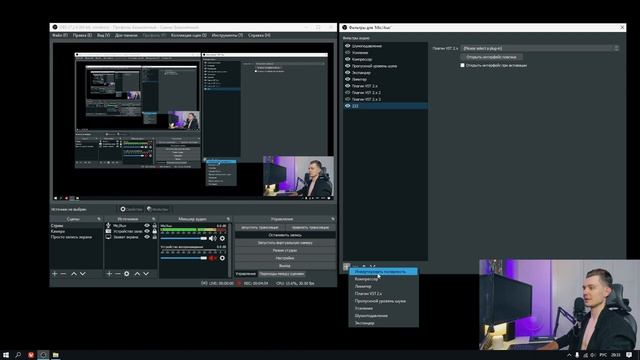This screenshot has width=640, height=360.
Task: Click the add filter plus button
Action: pyautogui.click(x=347, y=267)
